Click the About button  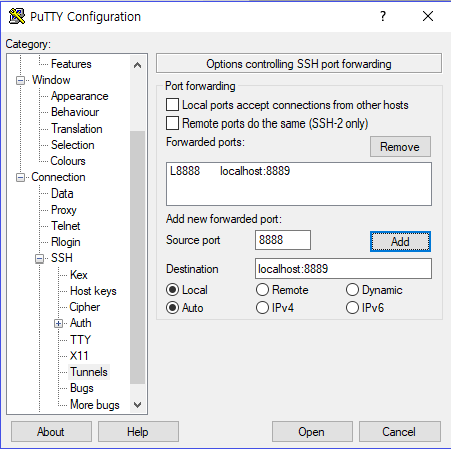(51, 432)
